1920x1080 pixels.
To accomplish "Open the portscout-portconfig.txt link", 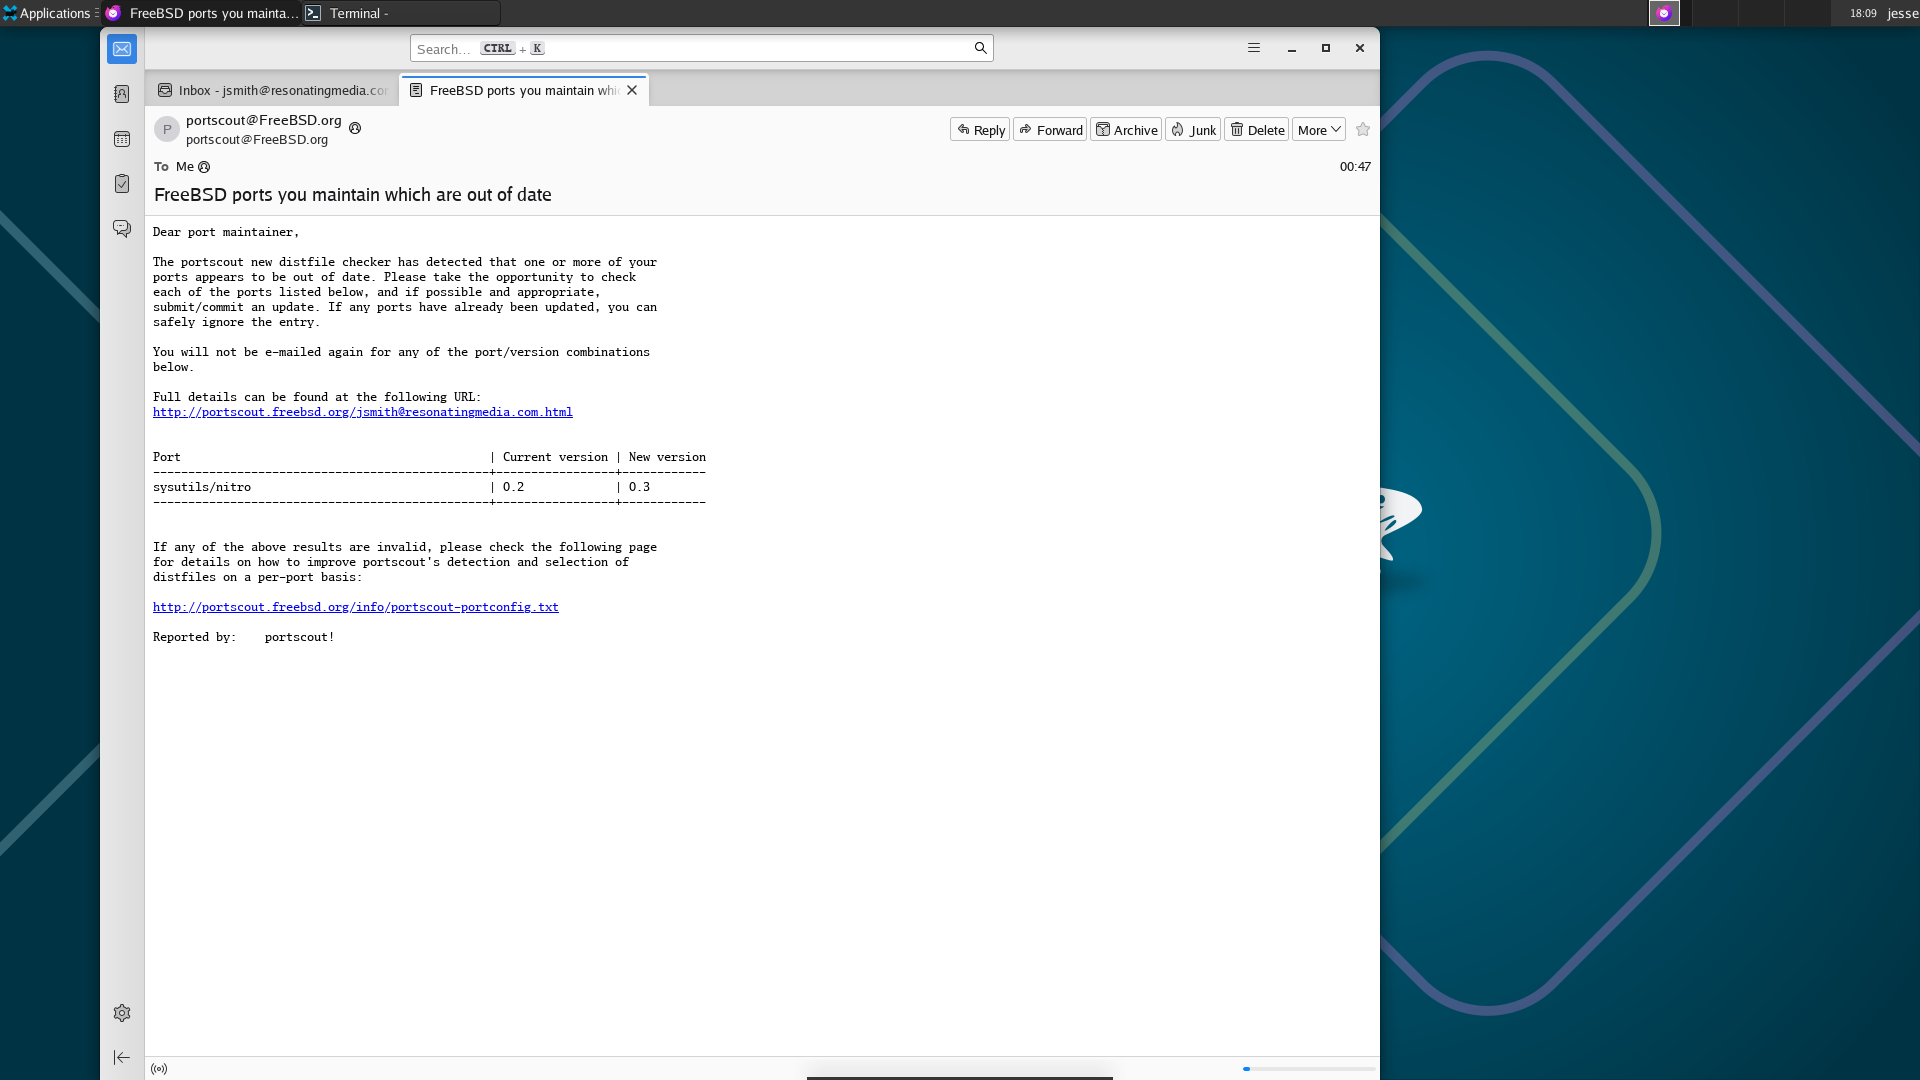I will coord(356,607).
